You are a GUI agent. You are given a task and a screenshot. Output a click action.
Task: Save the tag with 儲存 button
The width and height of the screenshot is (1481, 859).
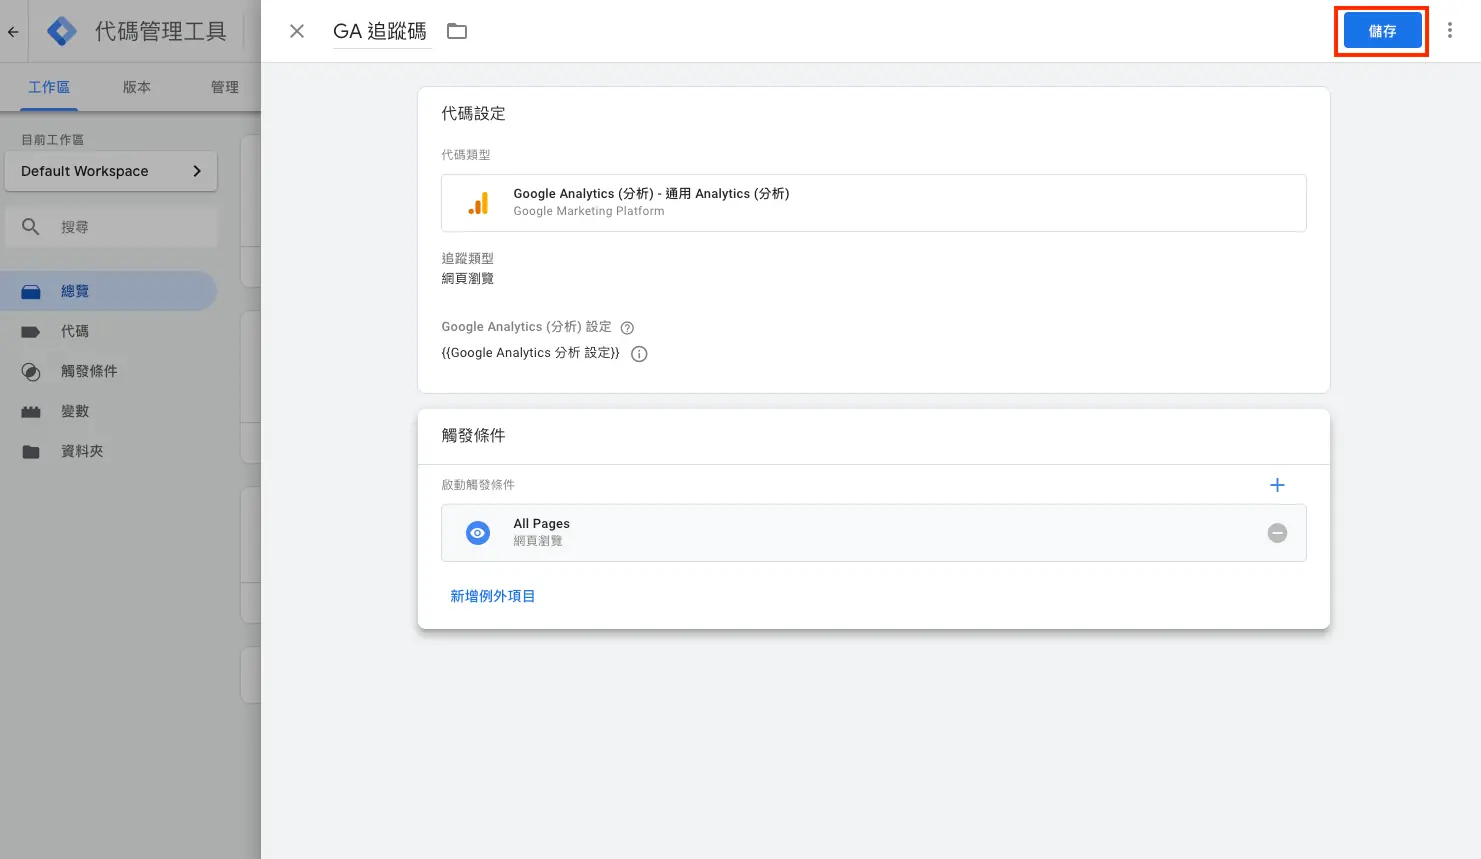(x=1382, y=31)
